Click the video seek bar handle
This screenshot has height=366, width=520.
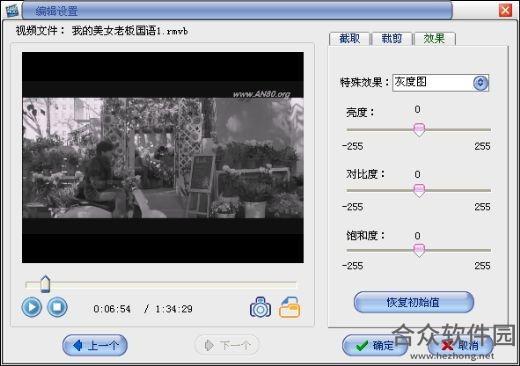pos(45,284)
